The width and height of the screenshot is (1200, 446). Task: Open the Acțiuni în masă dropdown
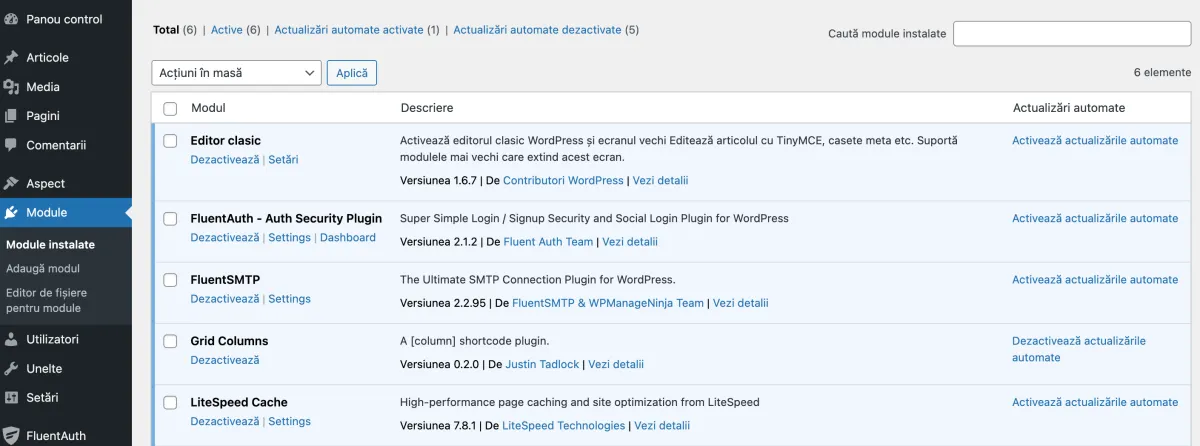tap(237, 73)
